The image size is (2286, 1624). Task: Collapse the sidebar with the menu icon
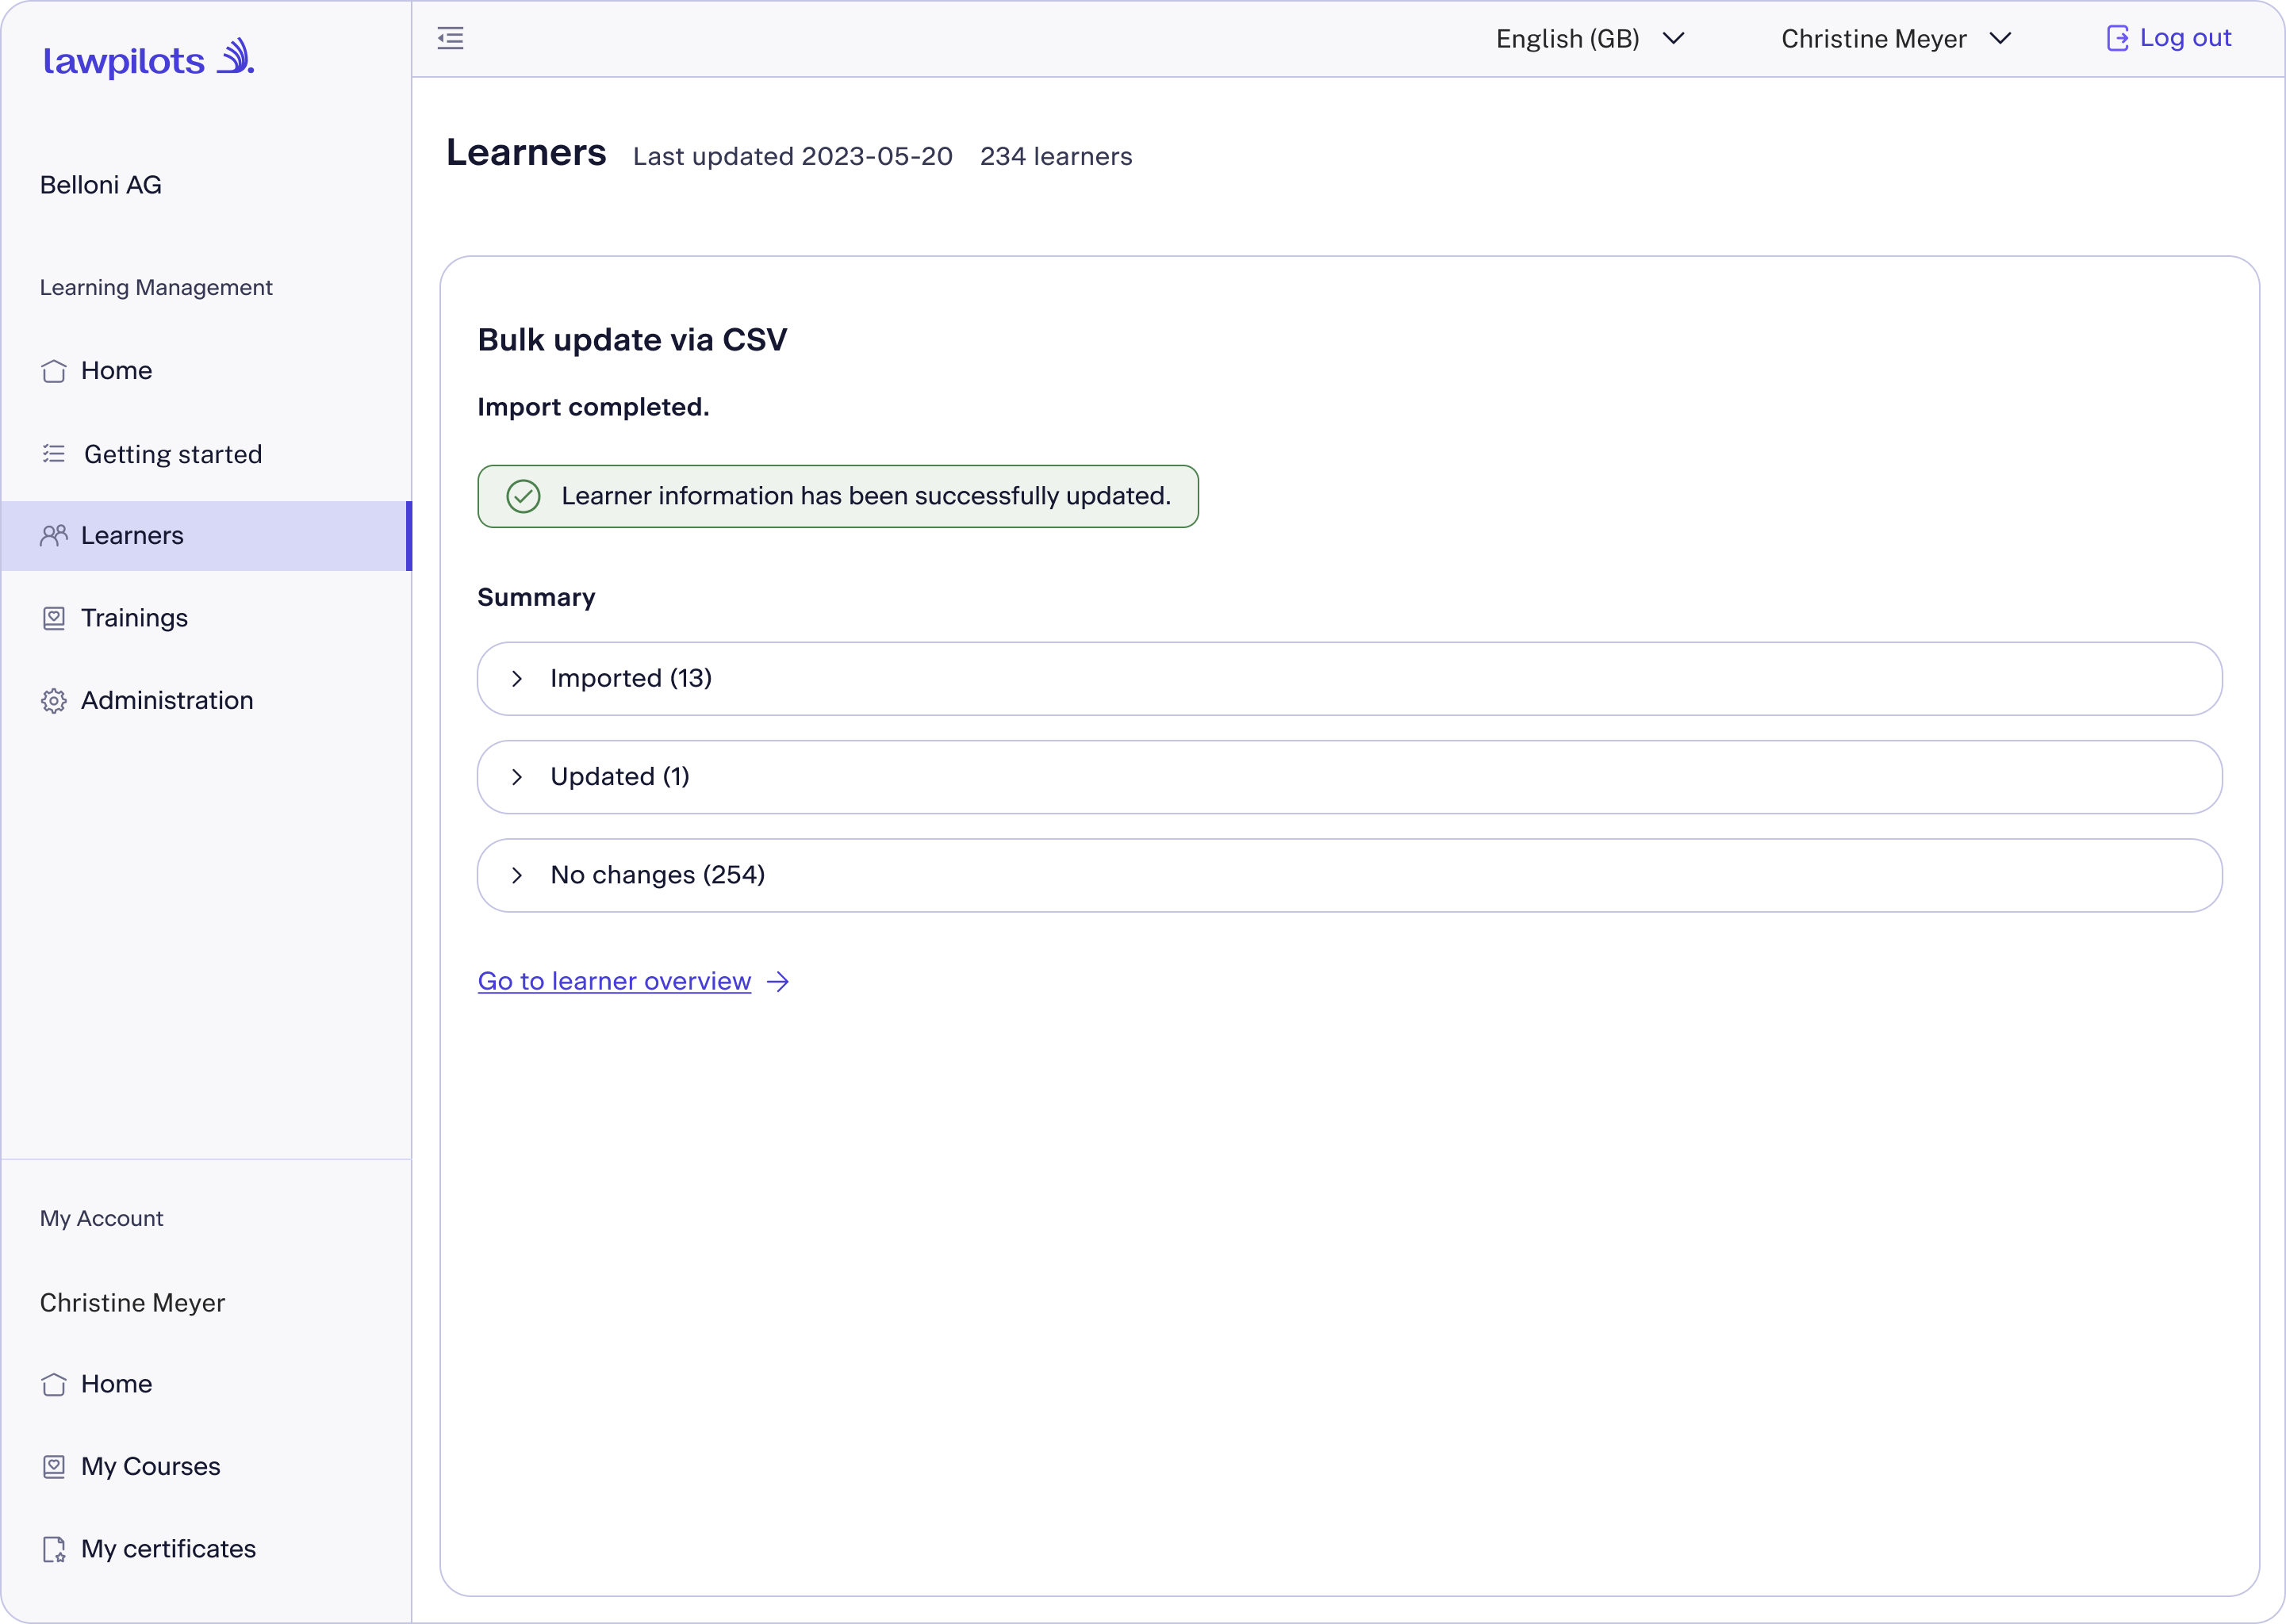pos(451,39)
